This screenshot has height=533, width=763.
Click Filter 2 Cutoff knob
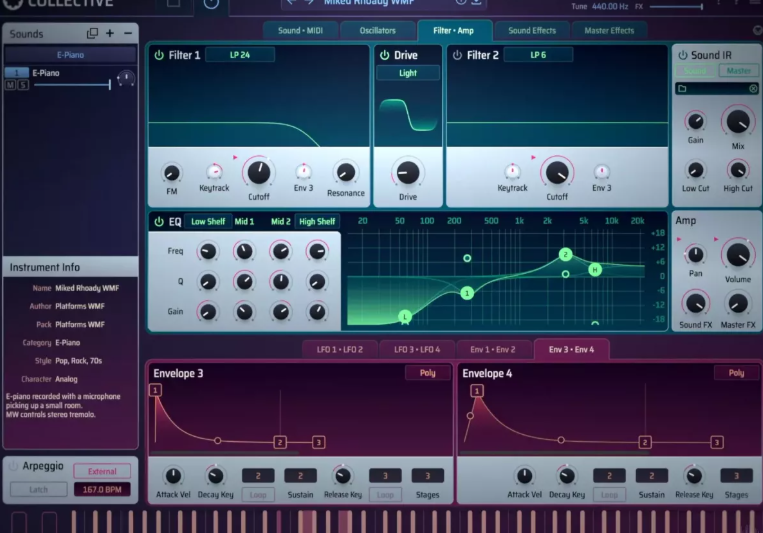coord(557,173)
